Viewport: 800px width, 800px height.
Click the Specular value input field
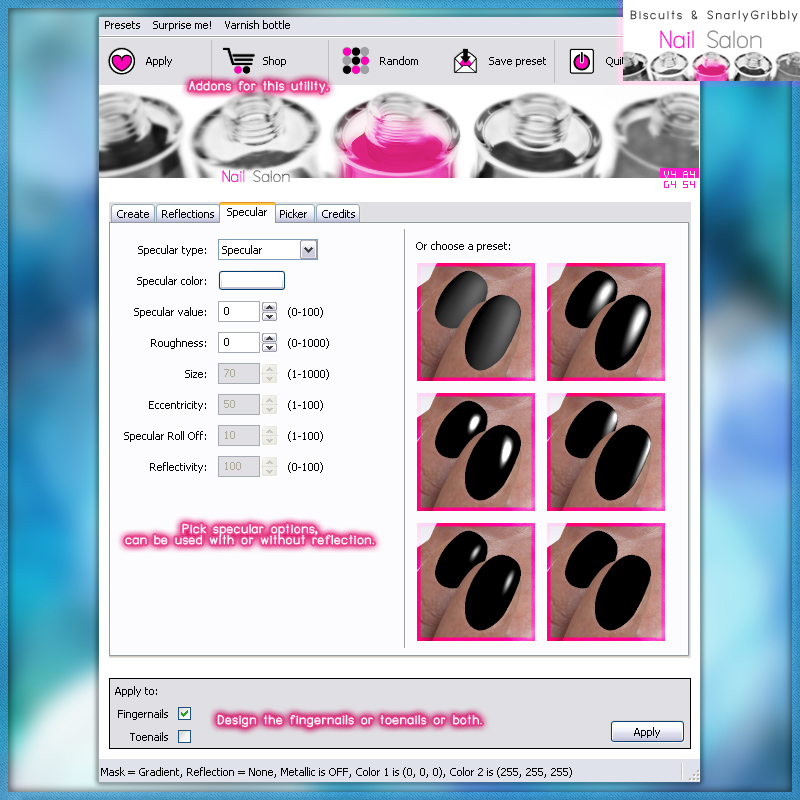coord(239,311)
